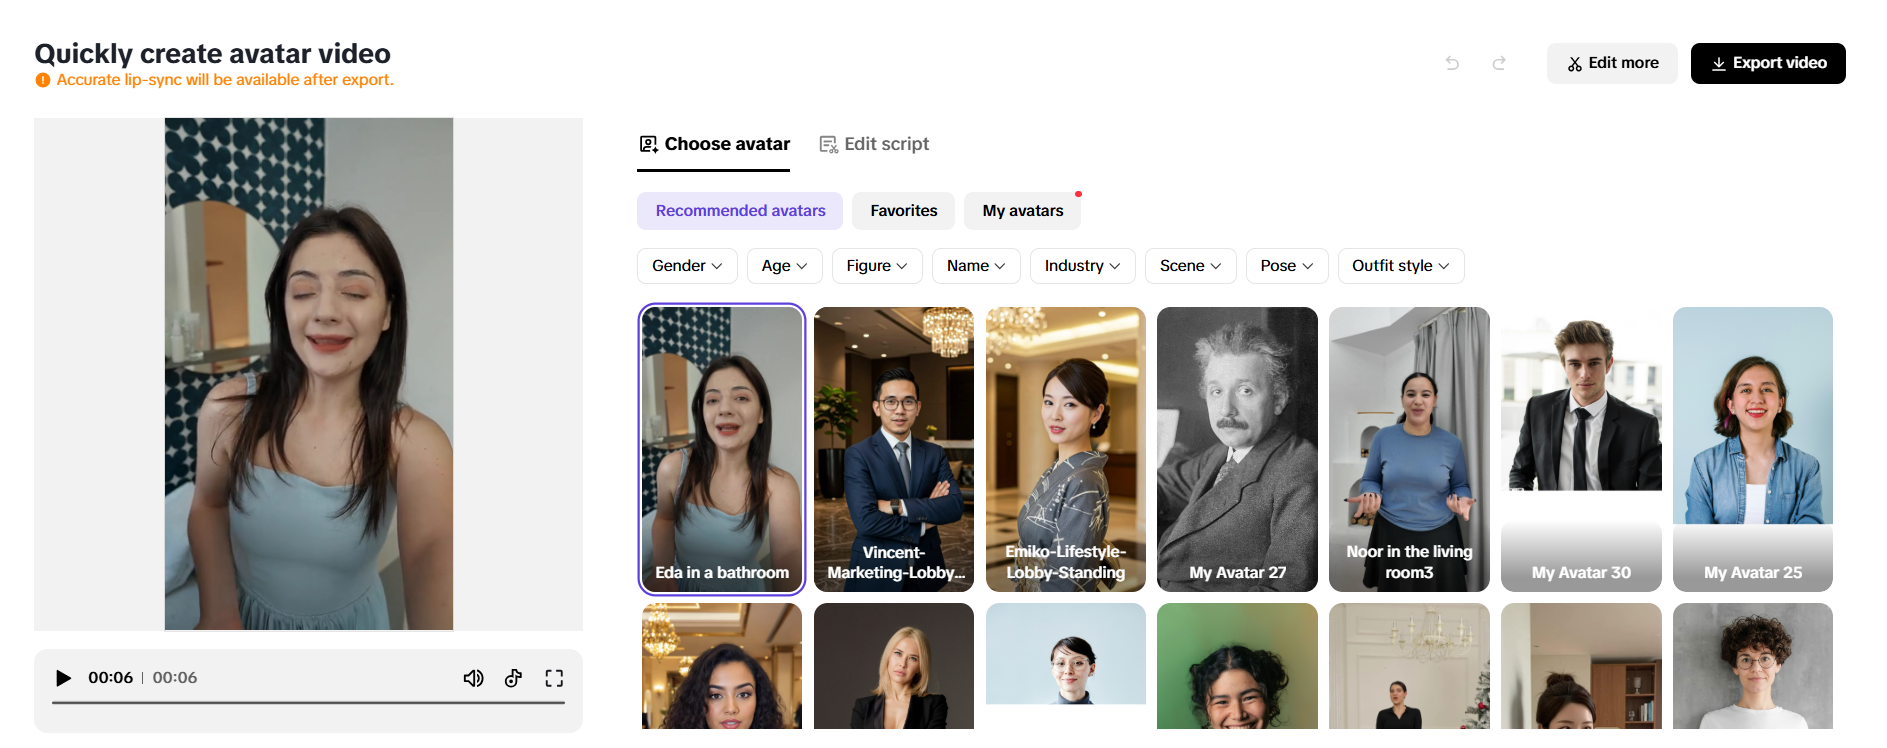Screen dimensions: 1887x748
Task: Expand the Outfit style dropdown
Action: click(1400, 266)
